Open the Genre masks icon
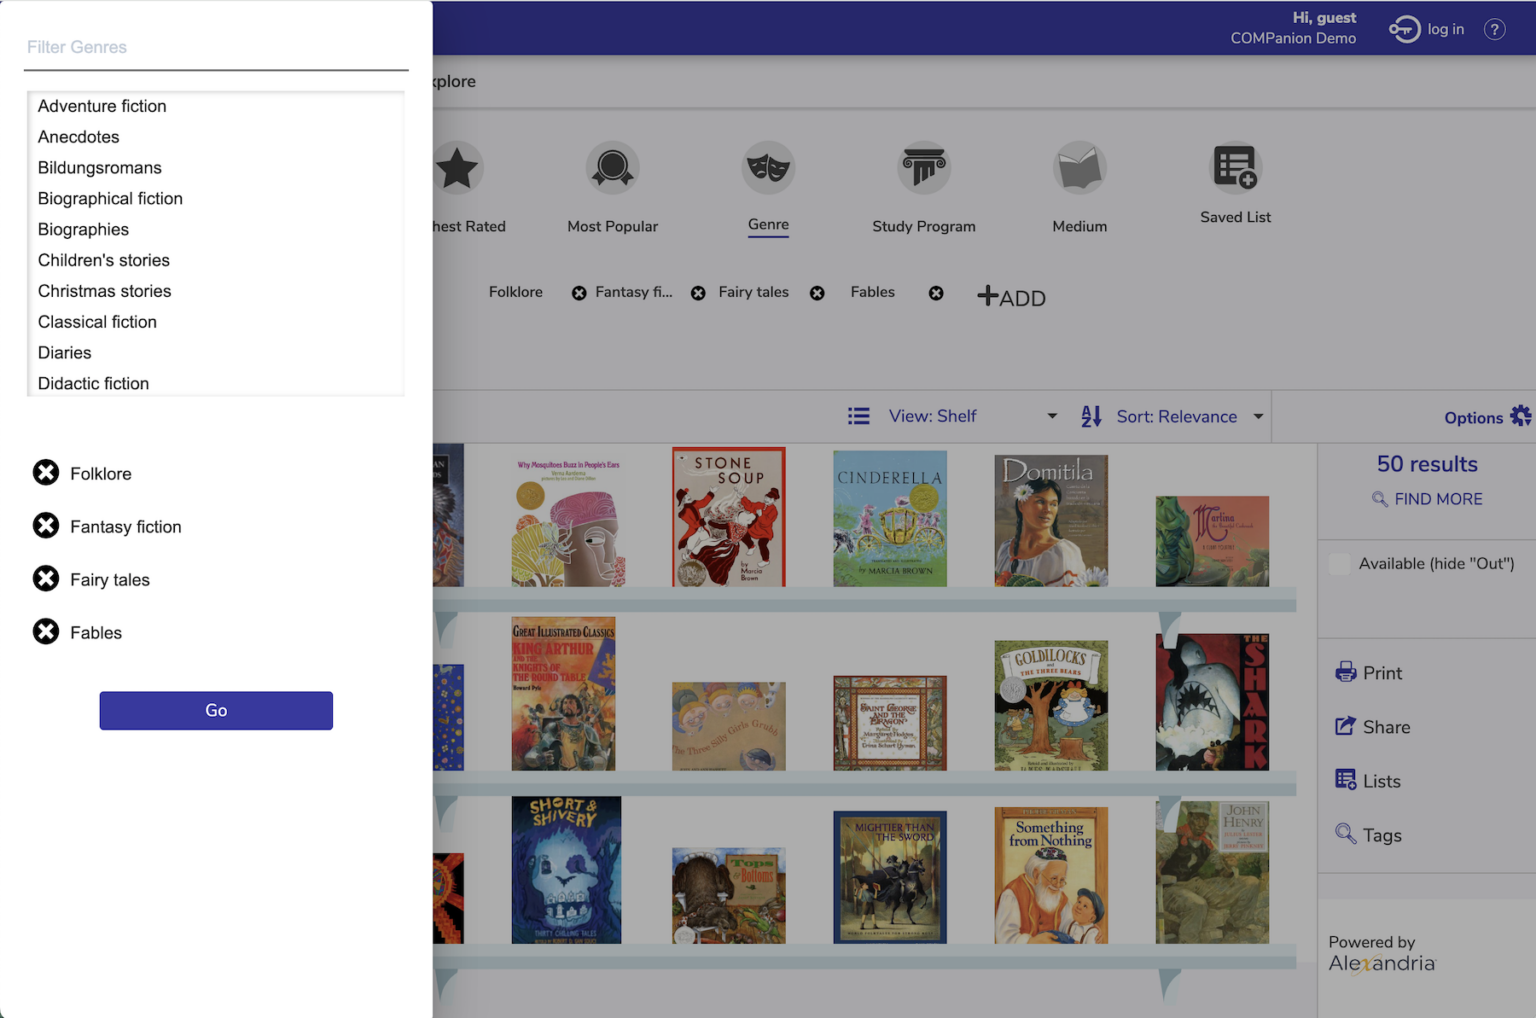 (768, 168)
